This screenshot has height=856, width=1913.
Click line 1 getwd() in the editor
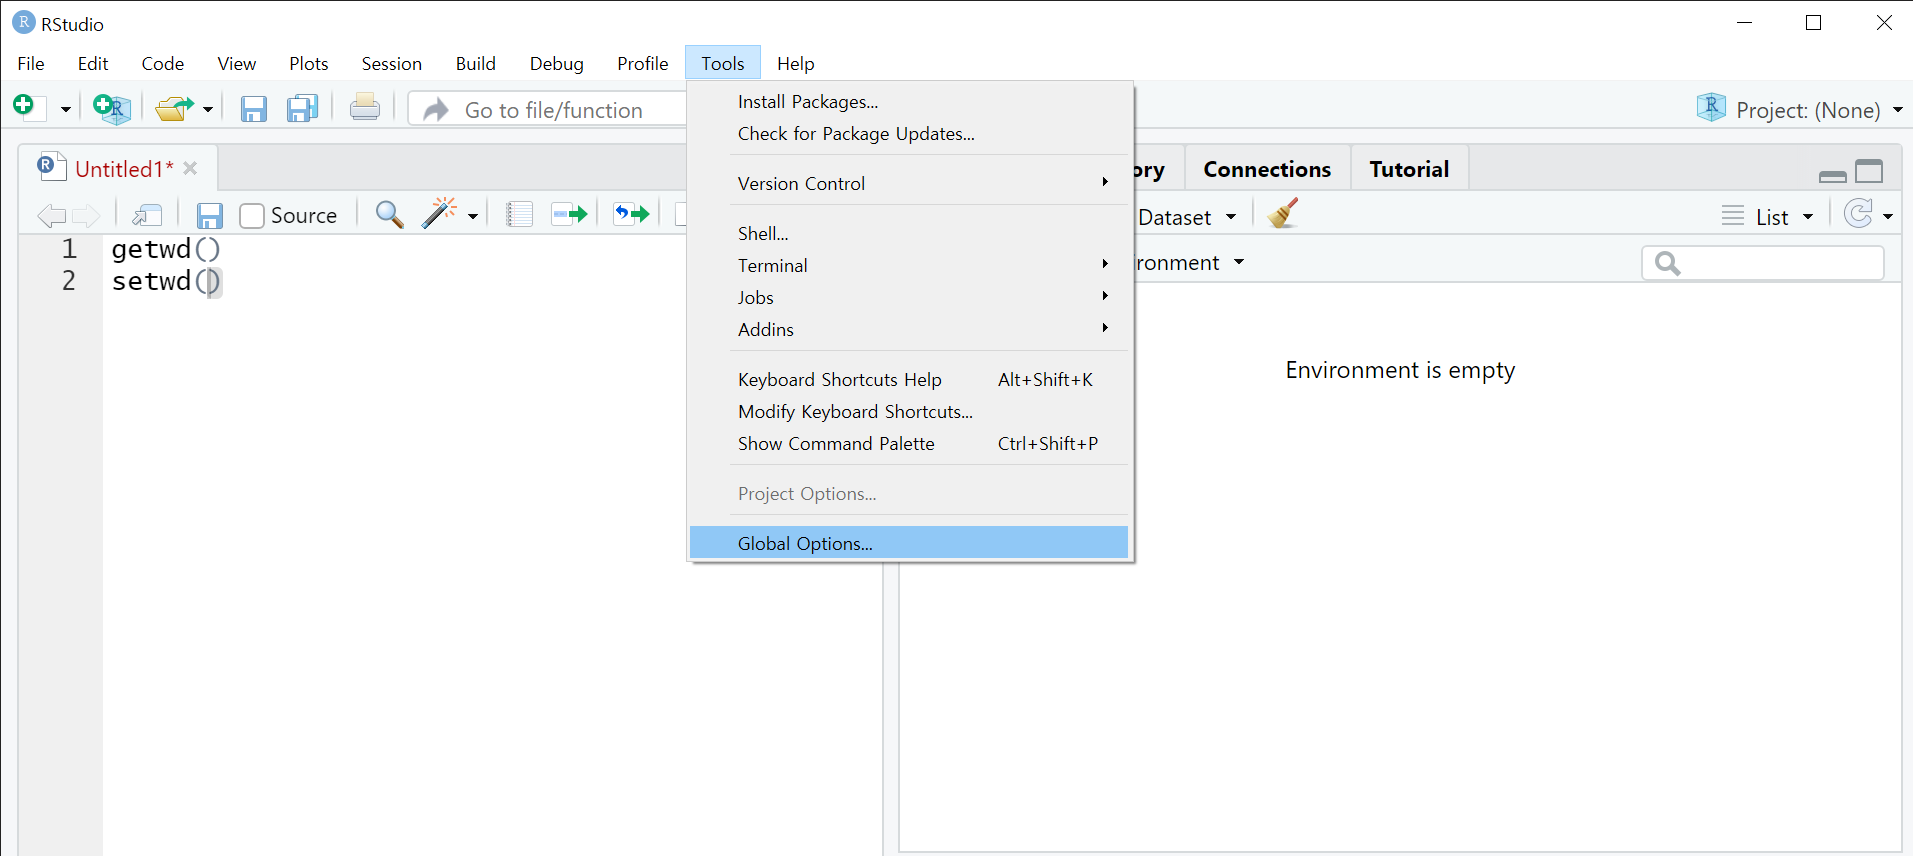166,249
